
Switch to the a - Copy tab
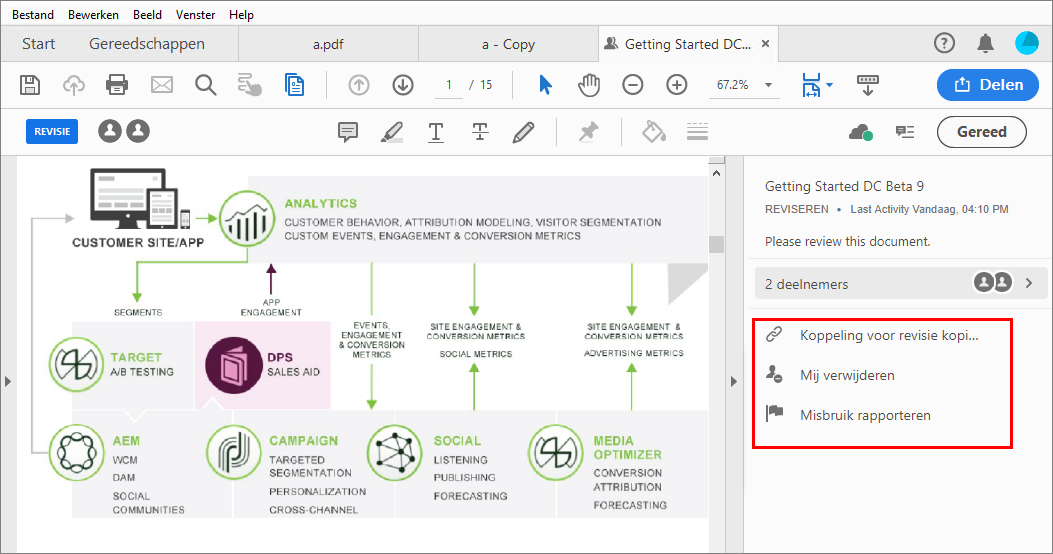tap(508, 44)
